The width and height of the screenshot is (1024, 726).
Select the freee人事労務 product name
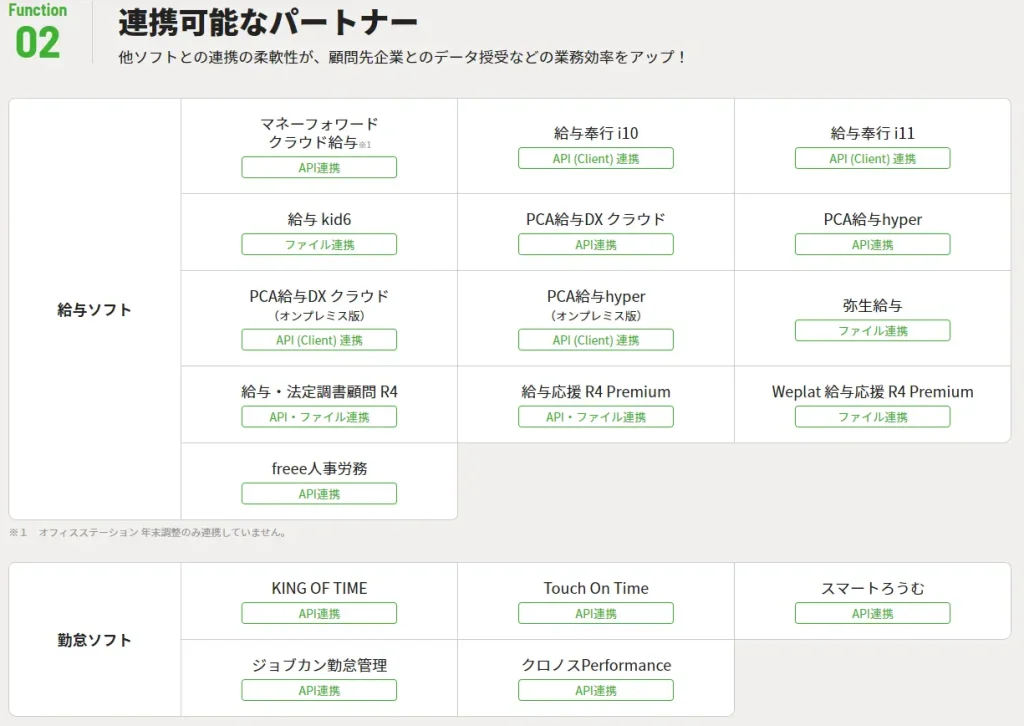(x=319, y=468)
